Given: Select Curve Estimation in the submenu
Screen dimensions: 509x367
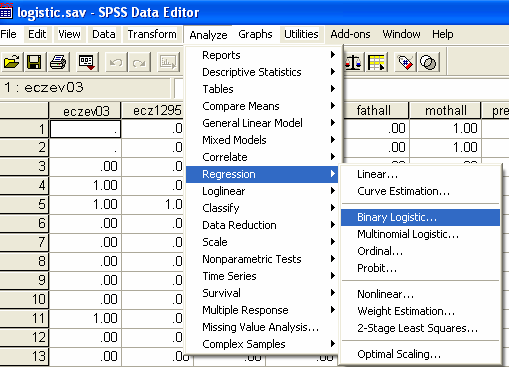Looking at the screenshot, I should [420, 191].
